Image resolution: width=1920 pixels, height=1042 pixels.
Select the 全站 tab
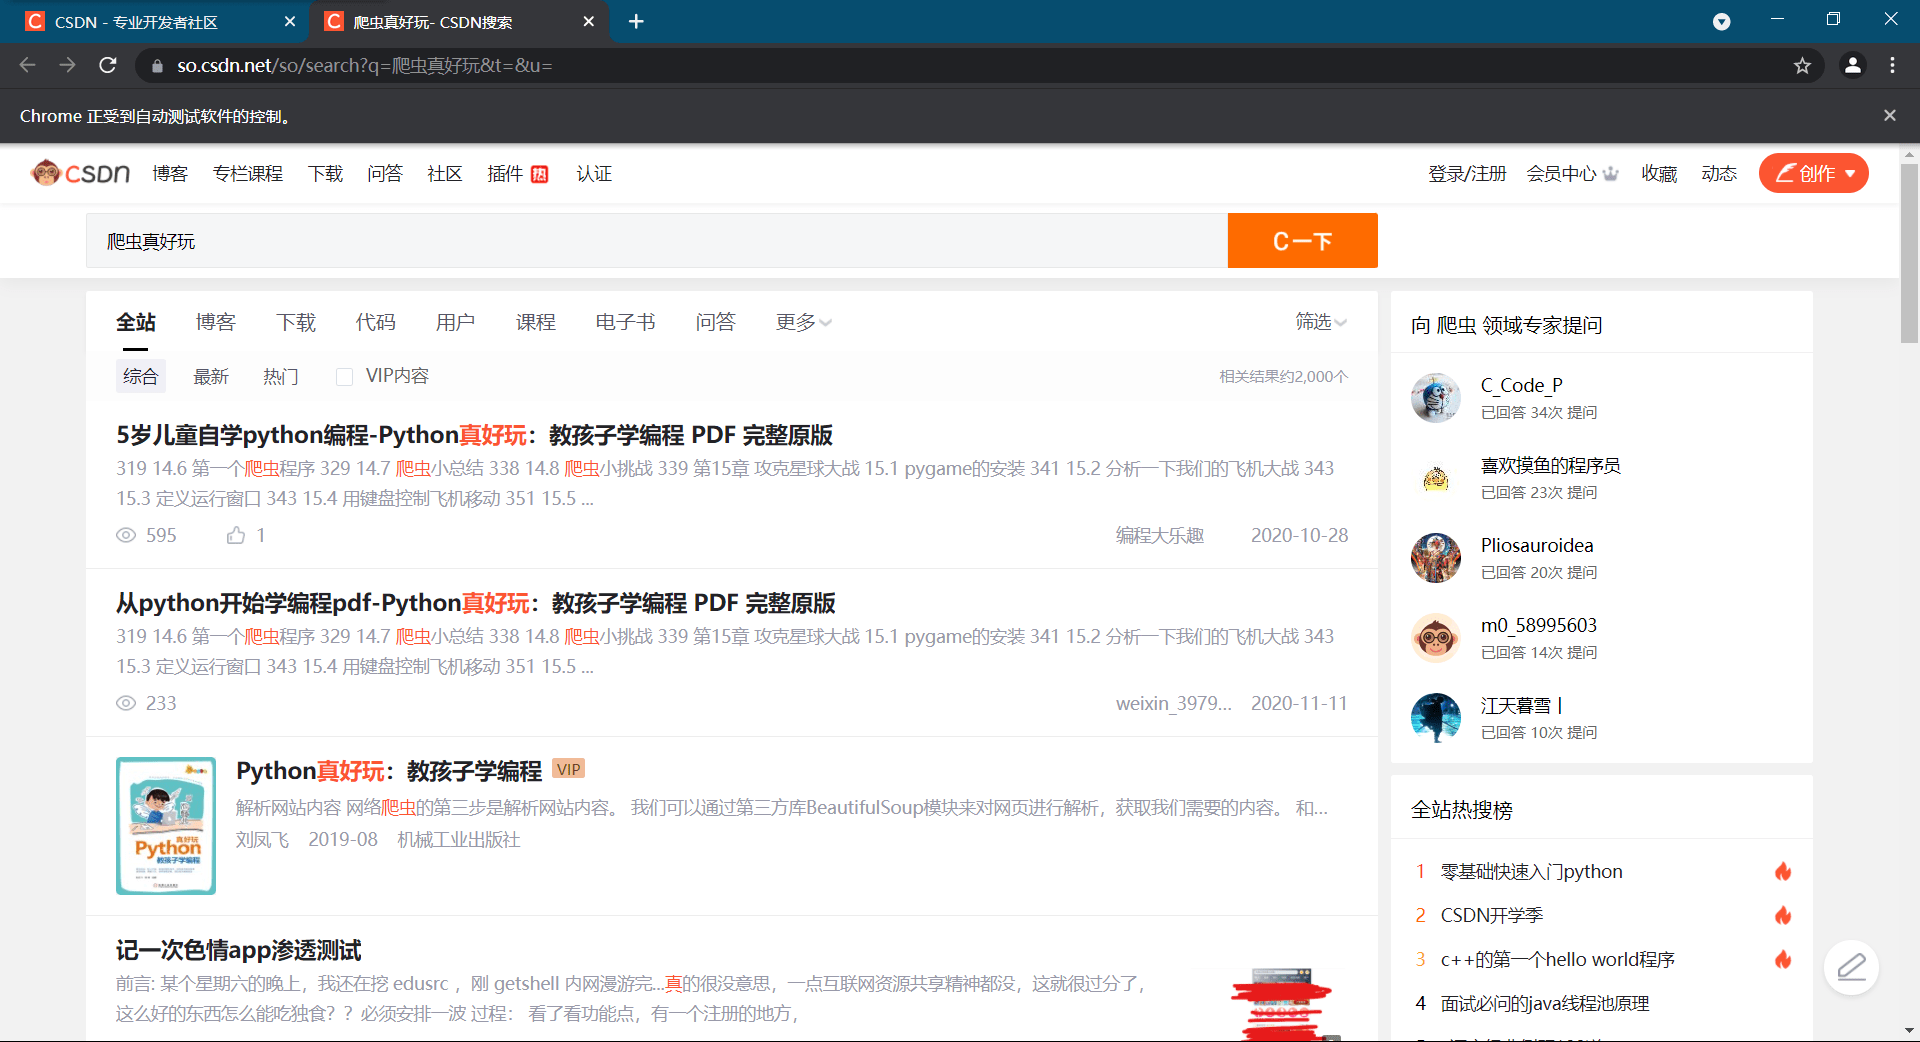tap(136, 322)
